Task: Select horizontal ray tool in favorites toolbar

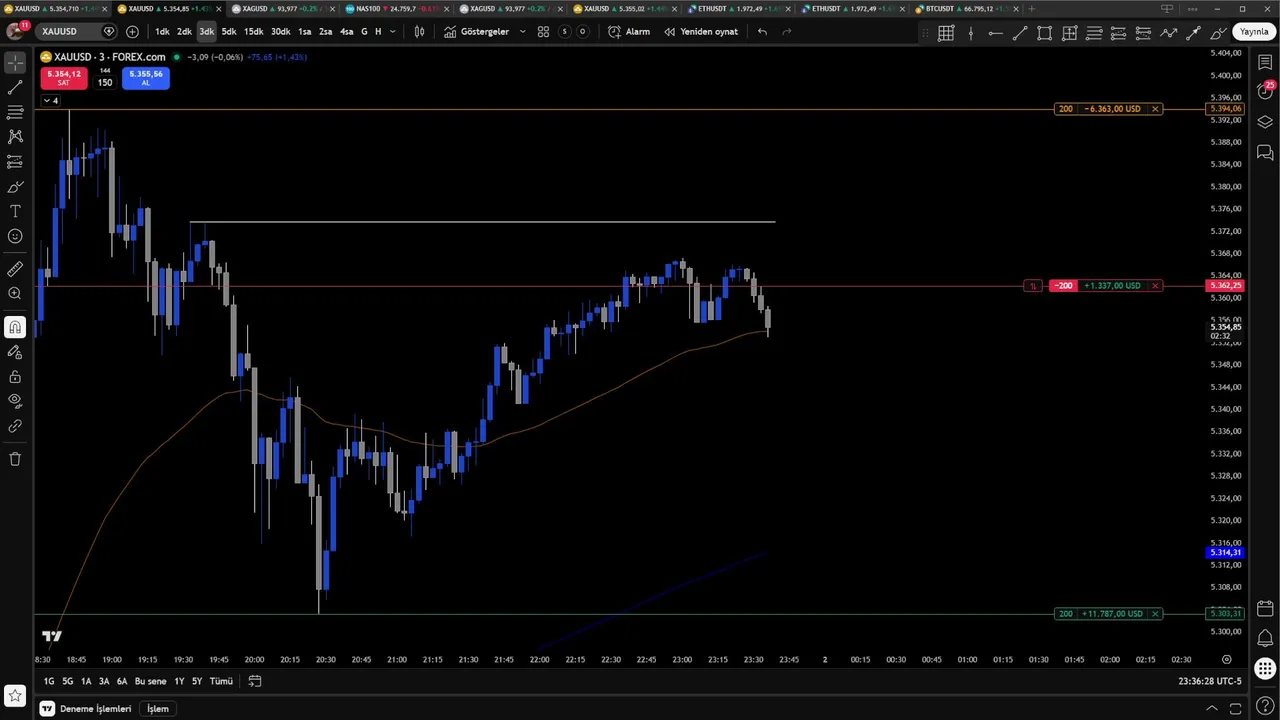Action: [995, 33]
